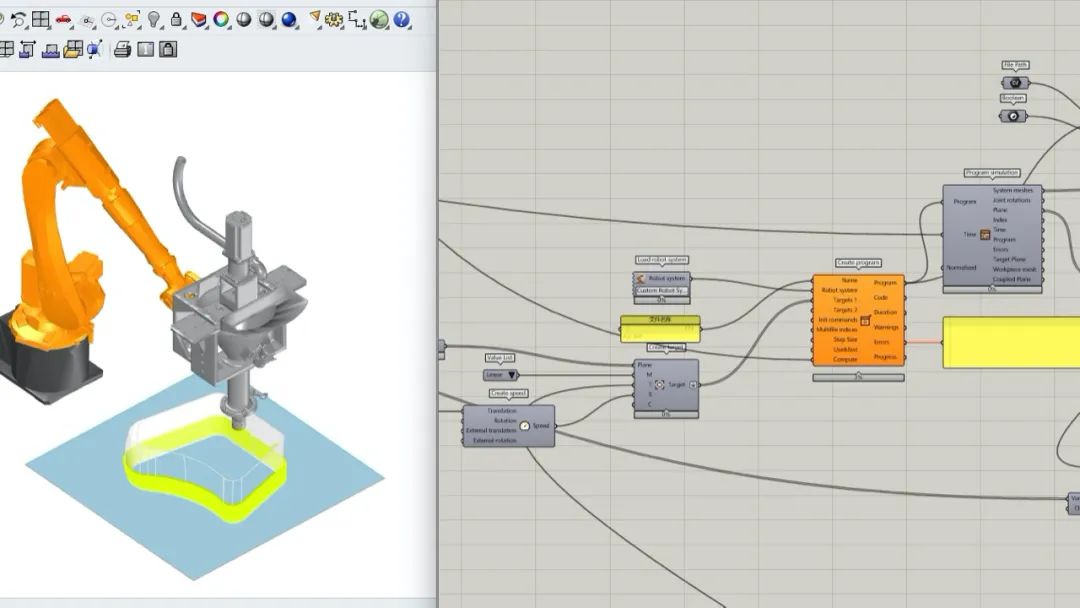Click the Joint rotations output on Program simulation
This screenshot has height=608, width=1080.
(x=1011, y=200)
